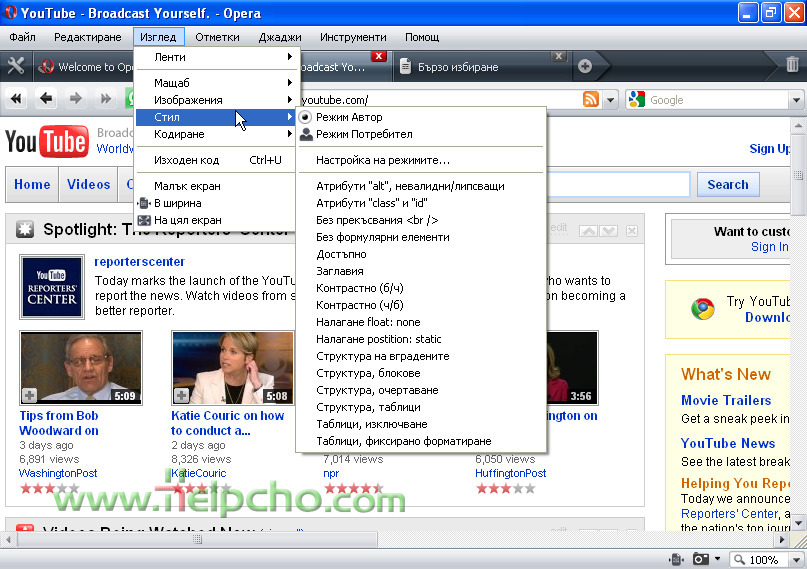Click the page icon of the Бързо избиране tab
The width and height of the screenshot is (807, 569).
tap(406, 66)
